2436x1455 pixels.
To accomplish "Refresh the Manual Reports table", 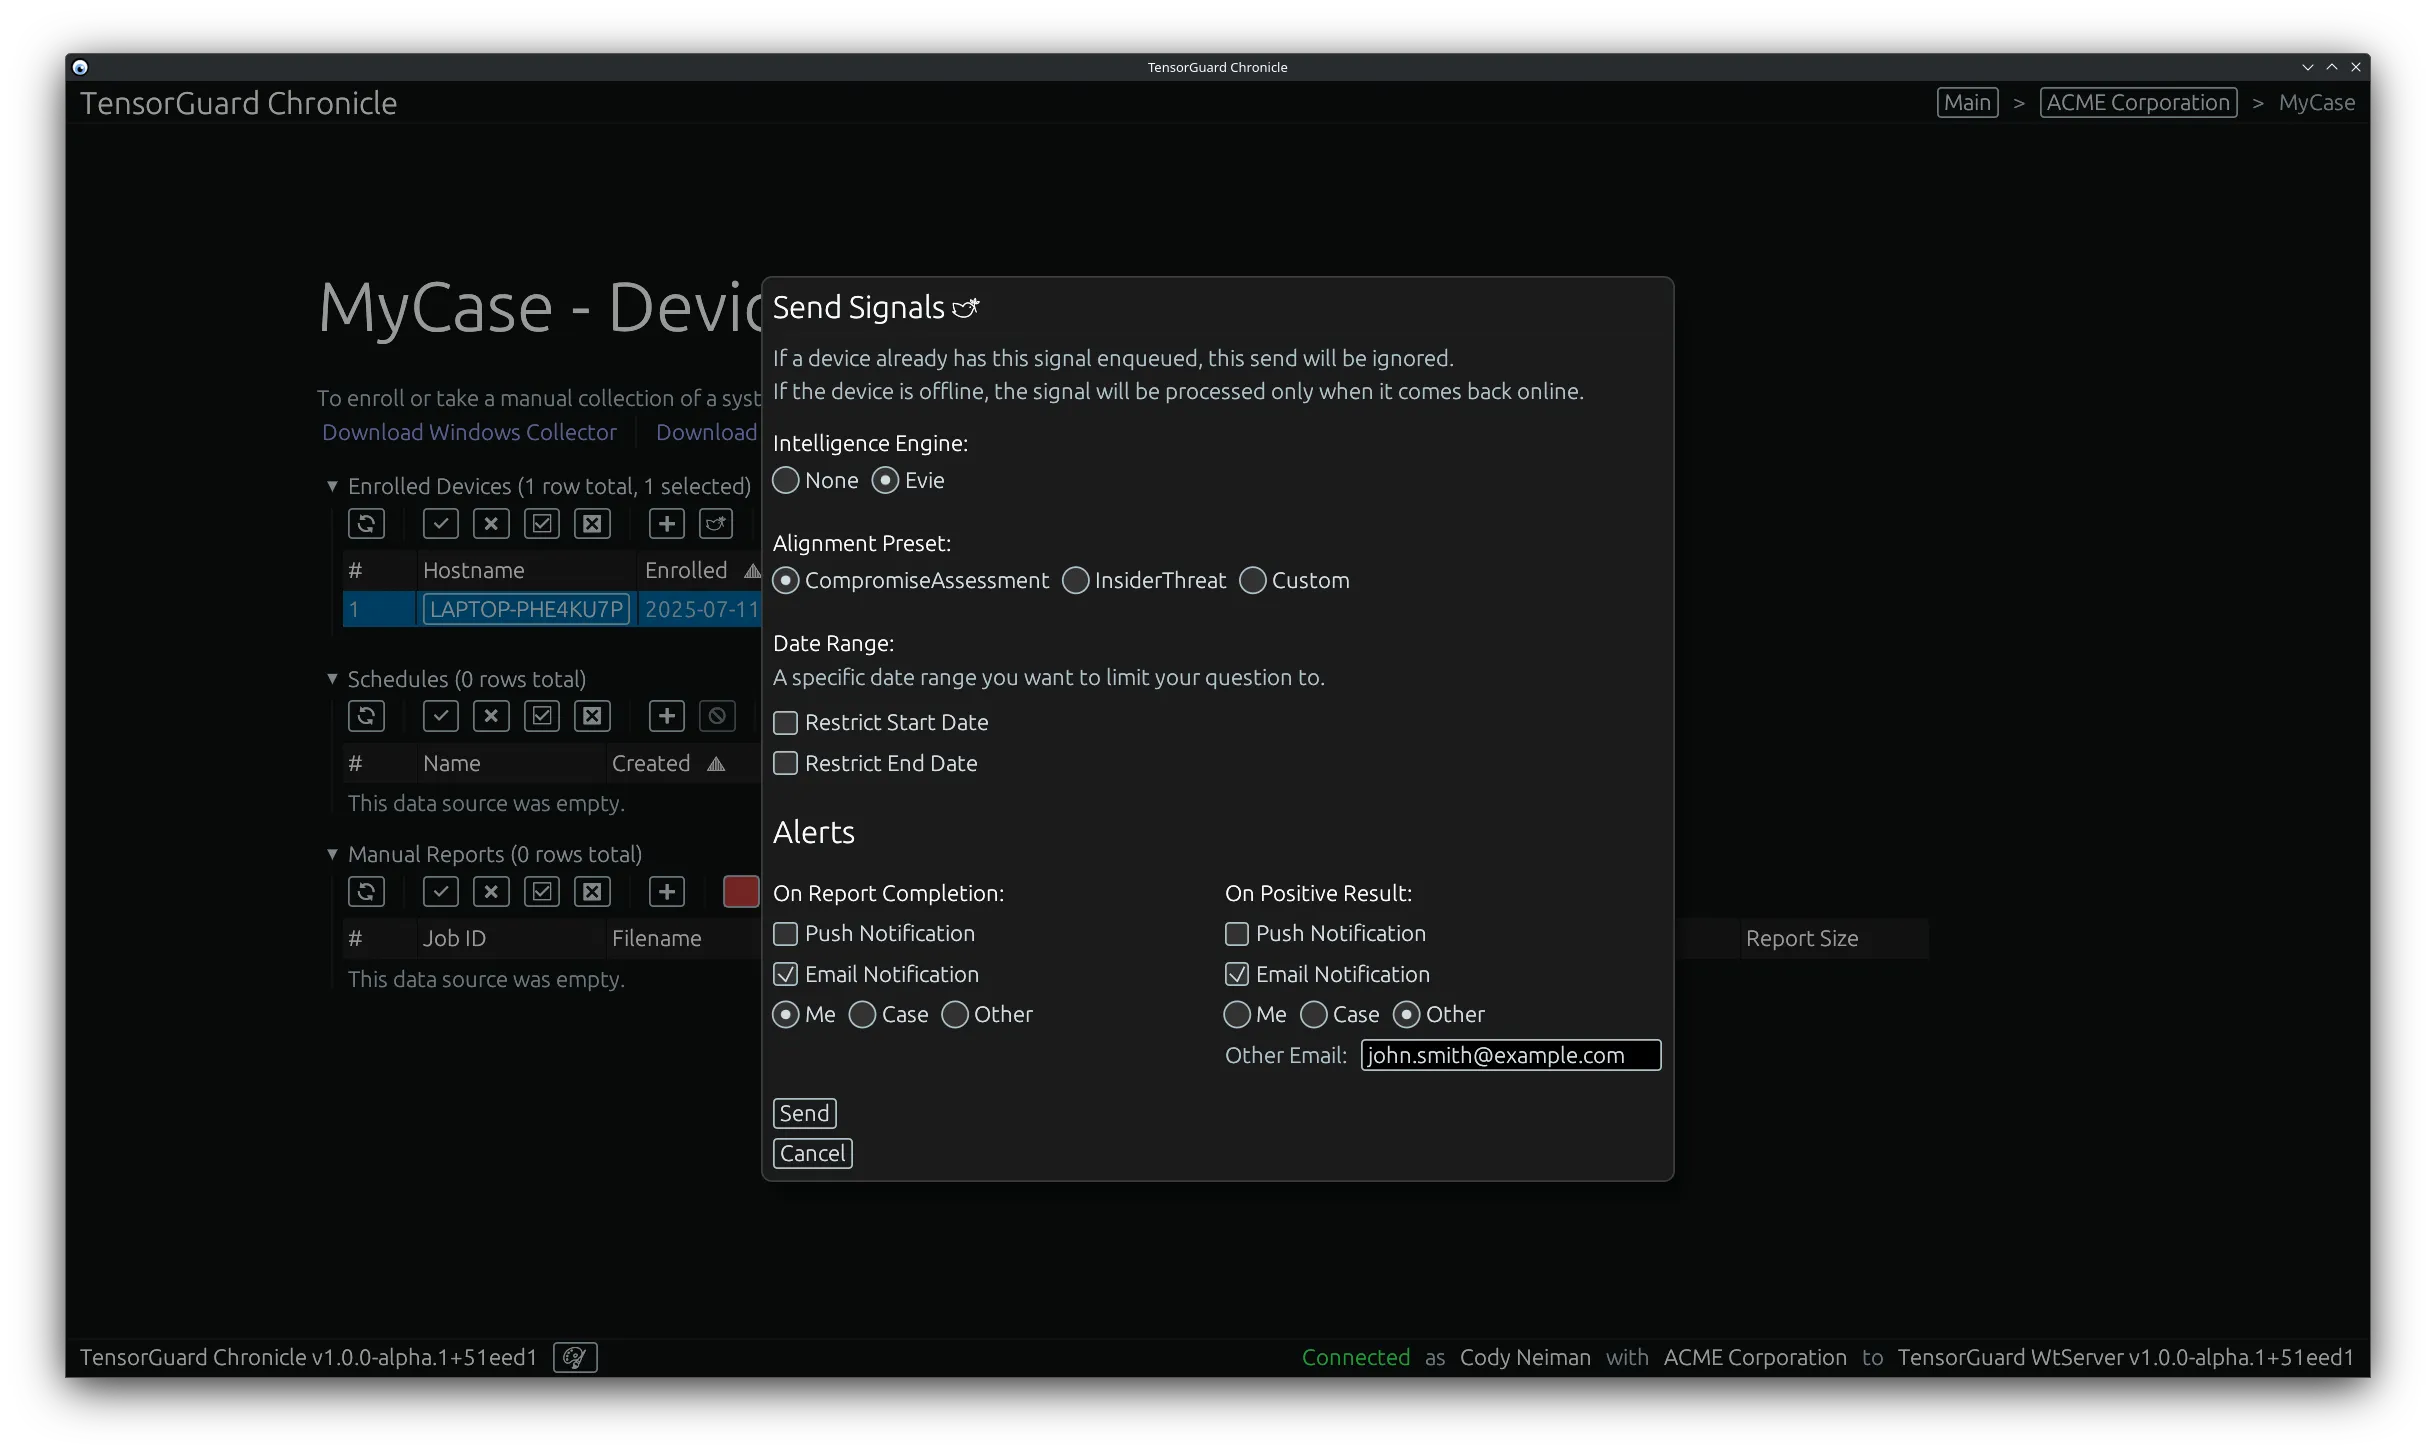I will pos(366,891).
